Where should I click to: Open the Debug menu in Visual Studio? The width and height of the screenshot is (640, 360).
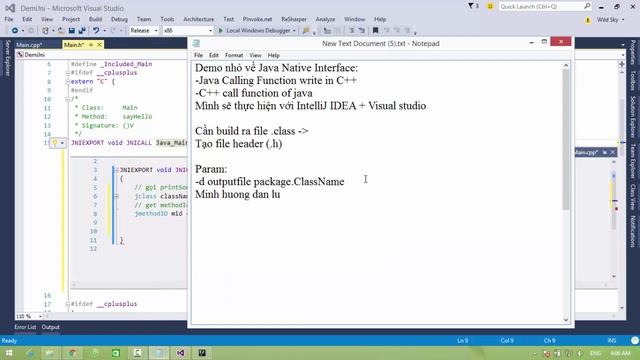pos(119,19)
